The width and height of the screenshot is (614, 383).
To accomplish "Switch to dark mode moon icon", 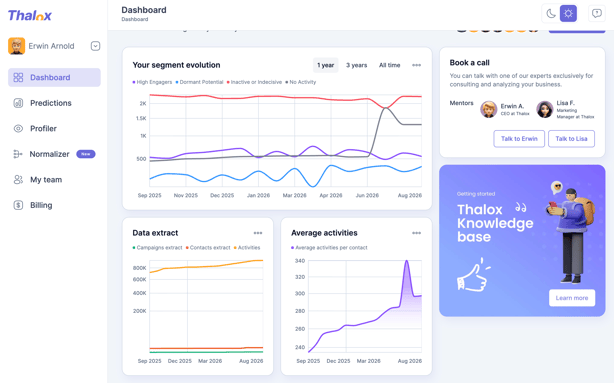I will click(551, 14).
